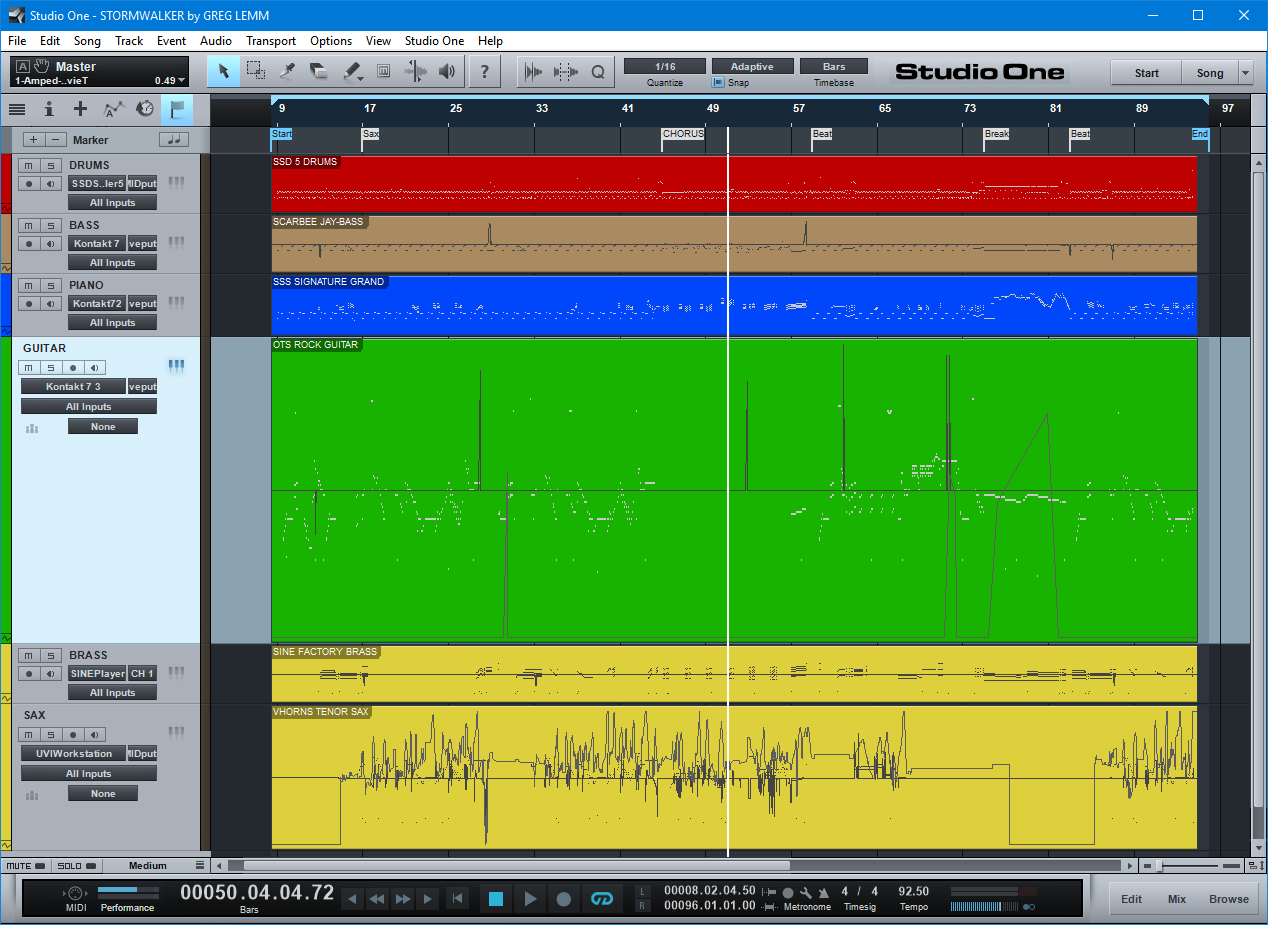Click the Fast Forward button
Viewport: 1268px width, 925px height.
pos(403,899)
